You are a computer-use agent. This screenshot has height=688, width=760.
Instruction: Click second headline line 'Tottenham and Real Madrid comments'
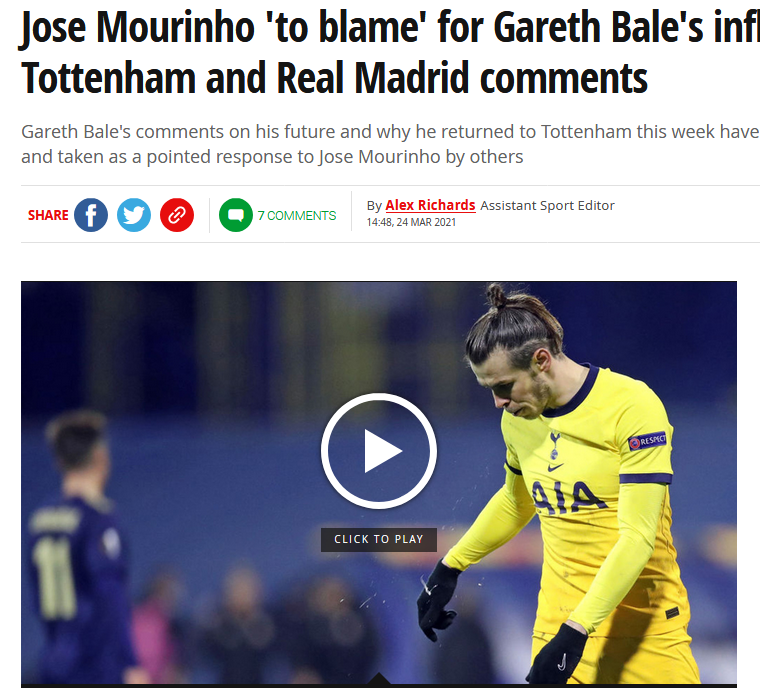(x=334, y=78)
